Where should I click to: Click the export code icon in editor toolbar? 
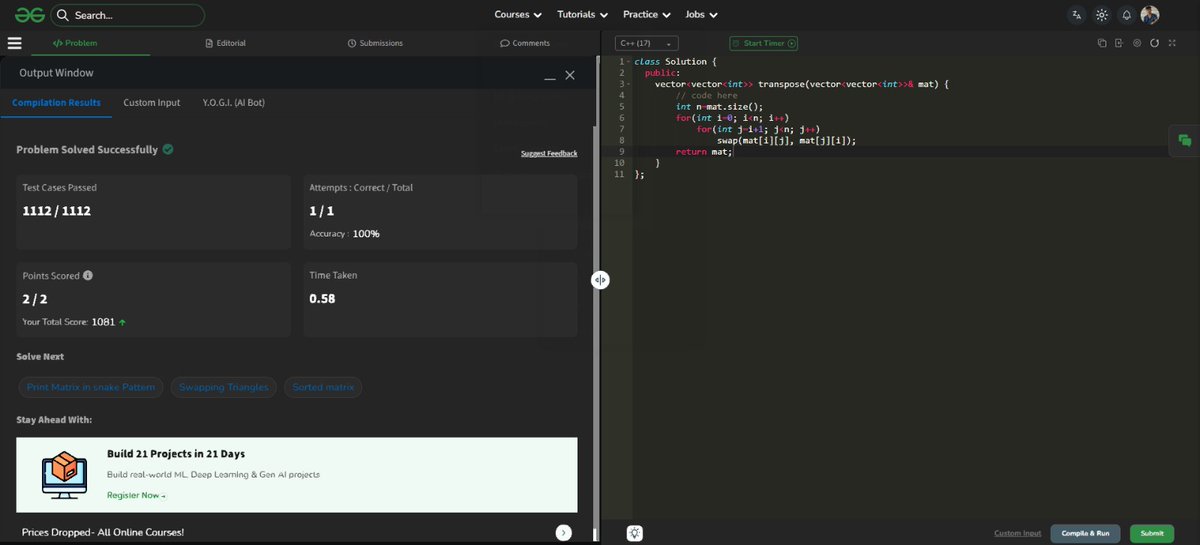[x=1119, y=43]
